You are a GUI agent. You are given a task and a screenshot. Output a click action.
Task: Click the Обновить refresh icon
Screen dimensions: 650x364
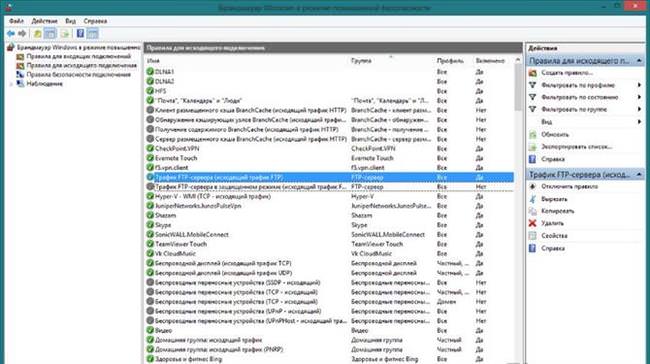point(533,135)
